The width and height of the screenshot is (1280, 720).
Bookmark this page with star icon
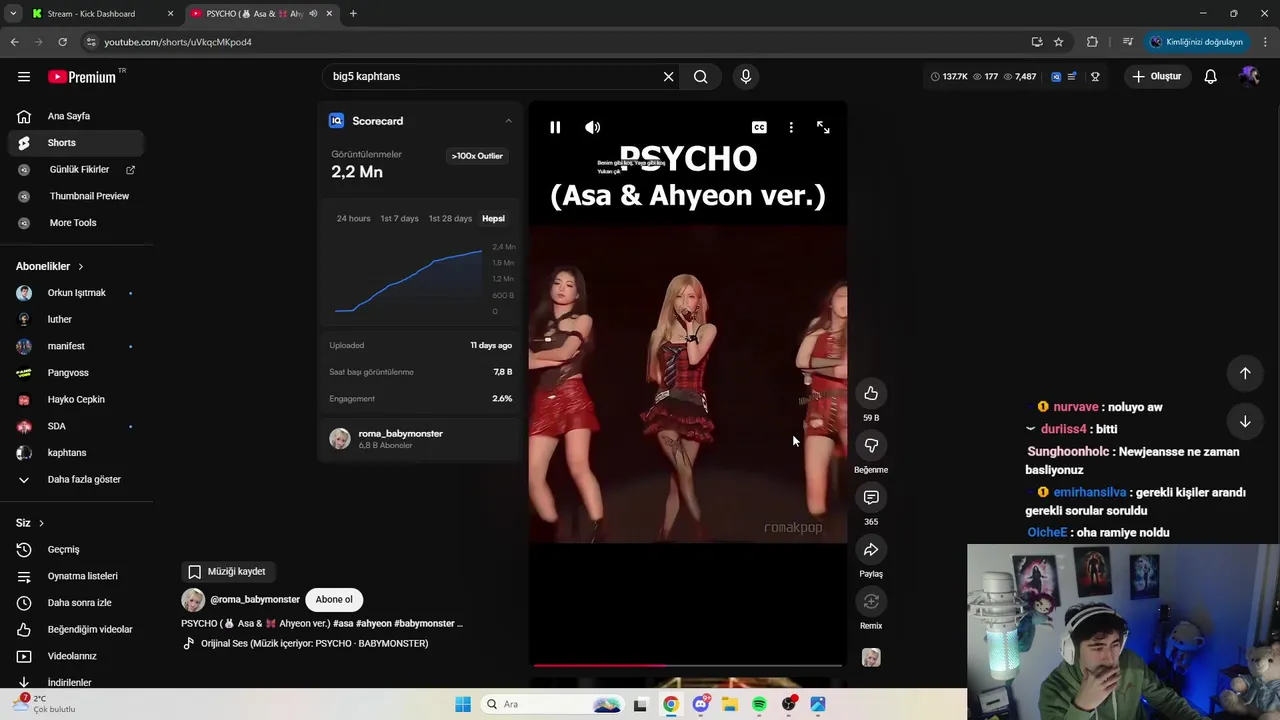pos(1058,42)
